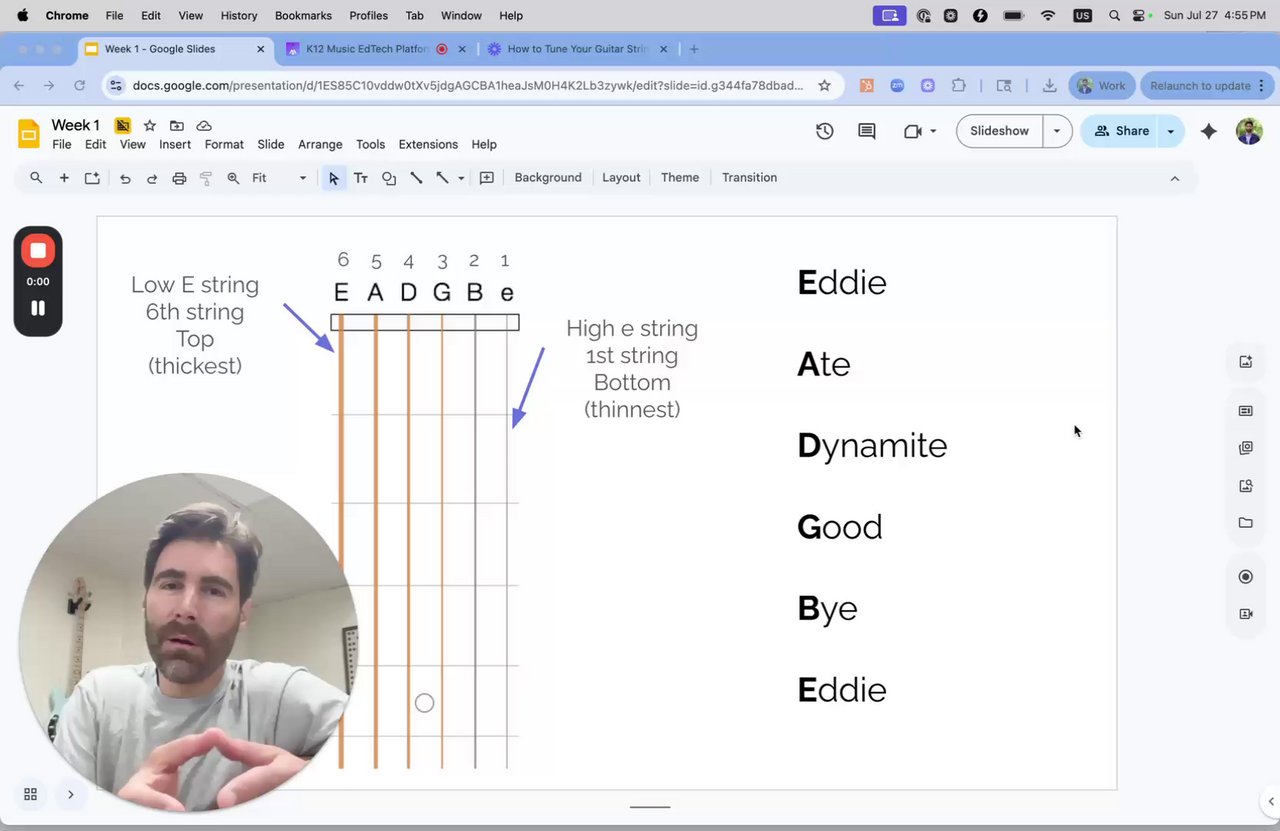Screen dimensions: 1280x831
Task: Open the Shape insert tool
Action: [x=389, y=178]
